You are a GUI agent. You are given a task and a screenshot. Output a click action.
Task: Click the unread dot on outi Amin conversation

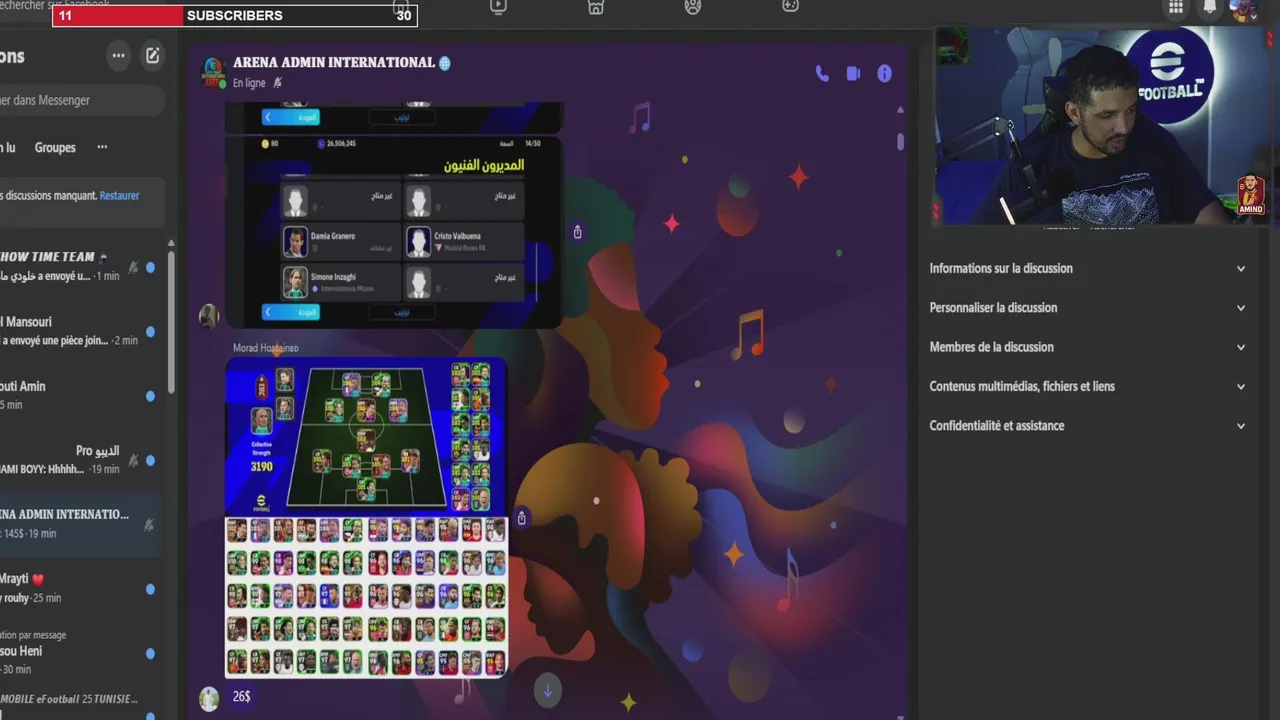(x=150, y=396)
